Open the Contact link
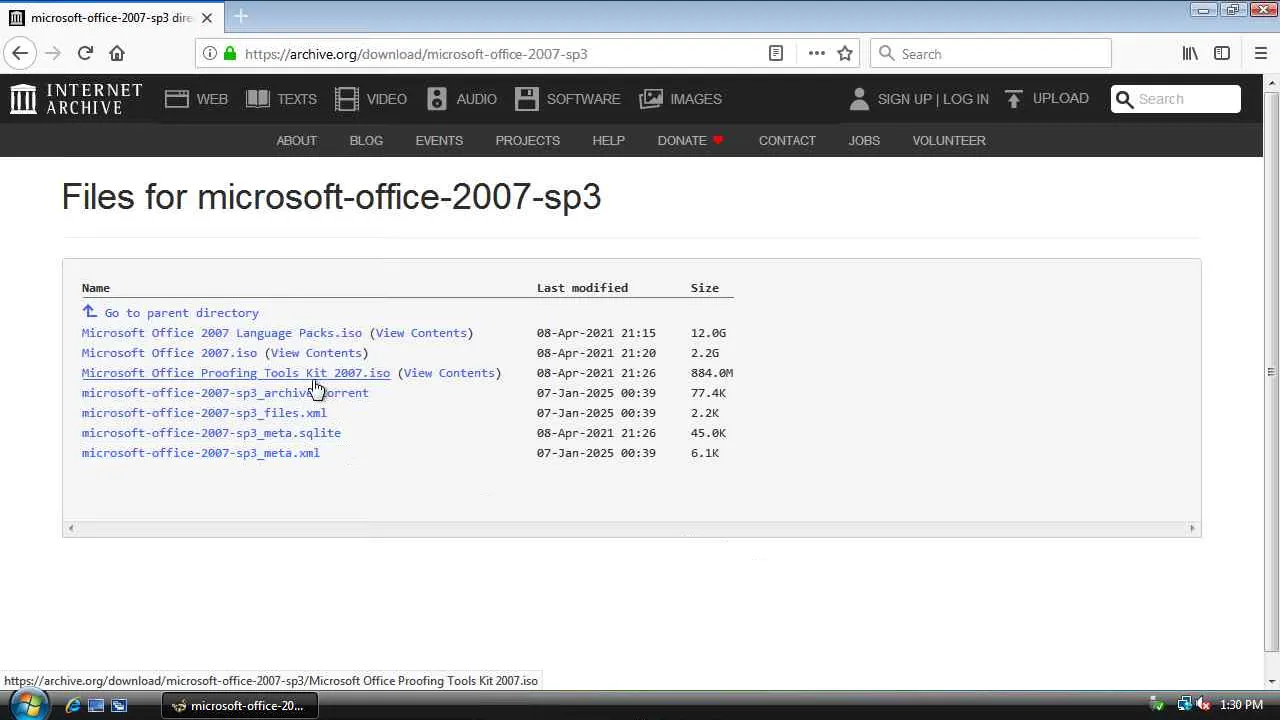Viewport: 1280px width, 720px height. click(787, 141)
